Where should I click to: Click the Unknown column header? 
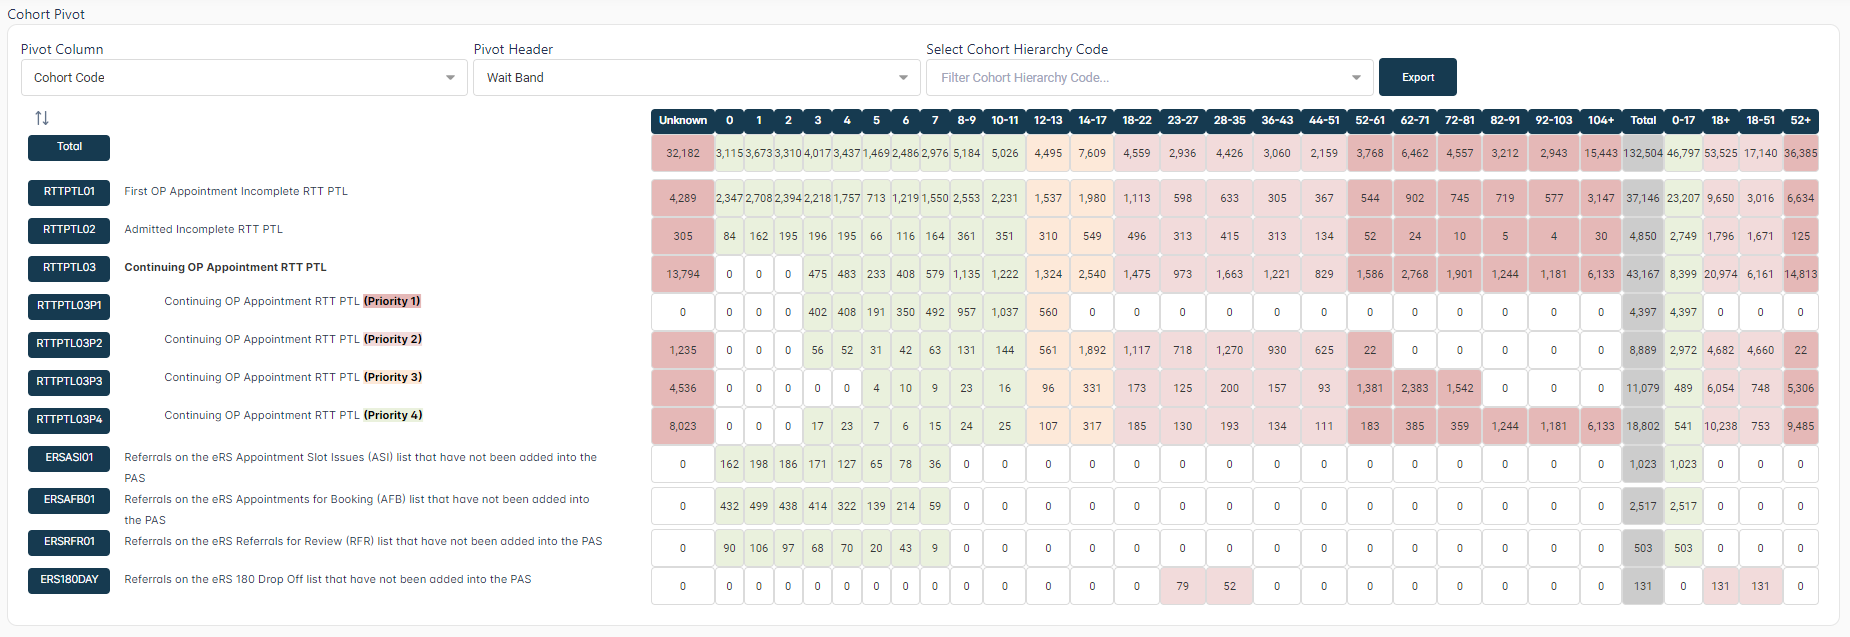[x=682, y=120]
